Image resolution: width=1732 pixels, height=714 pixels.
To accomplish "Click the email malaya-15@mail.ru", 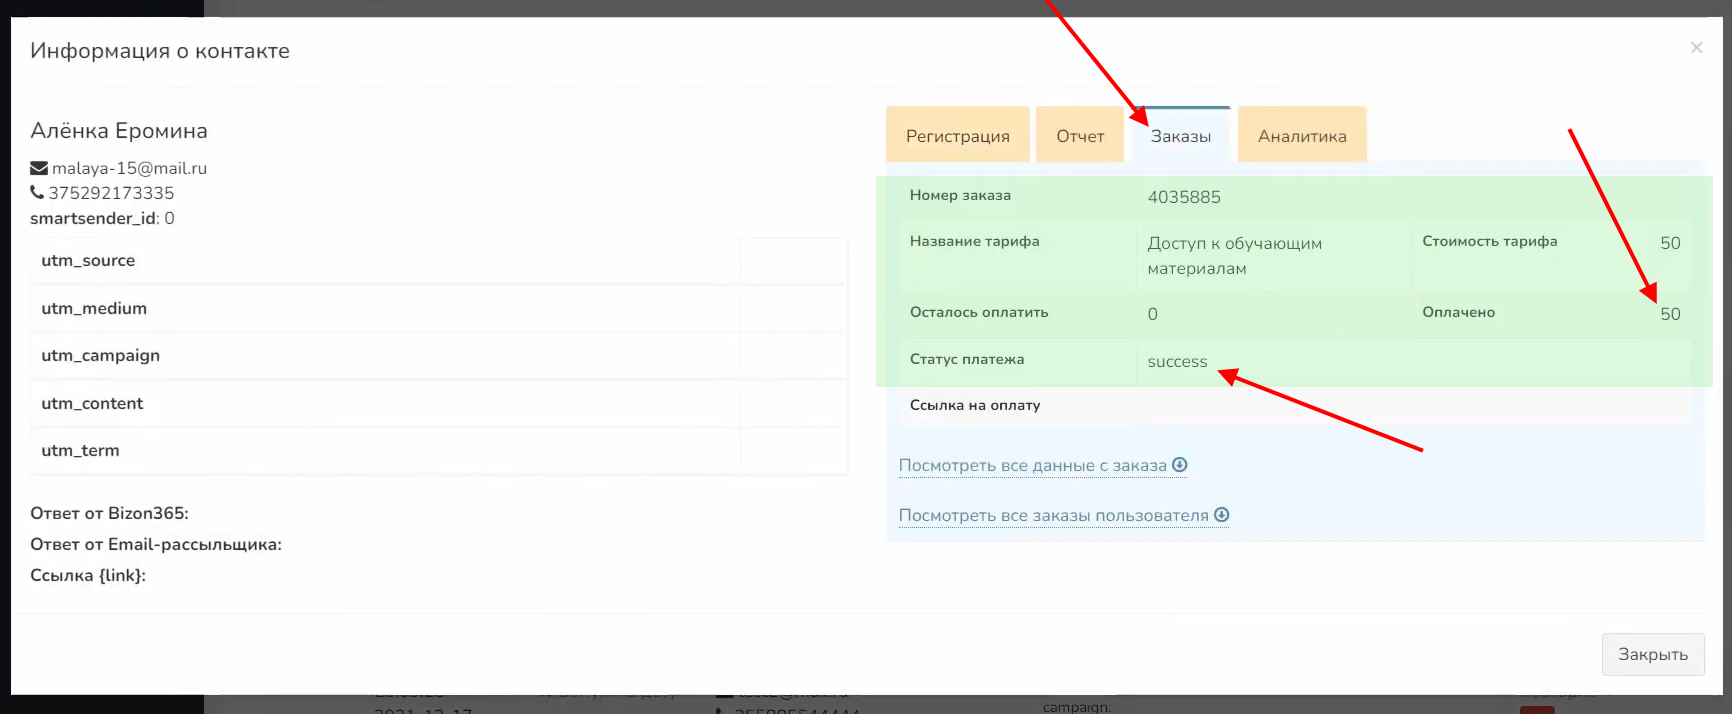I will [129, 168].
